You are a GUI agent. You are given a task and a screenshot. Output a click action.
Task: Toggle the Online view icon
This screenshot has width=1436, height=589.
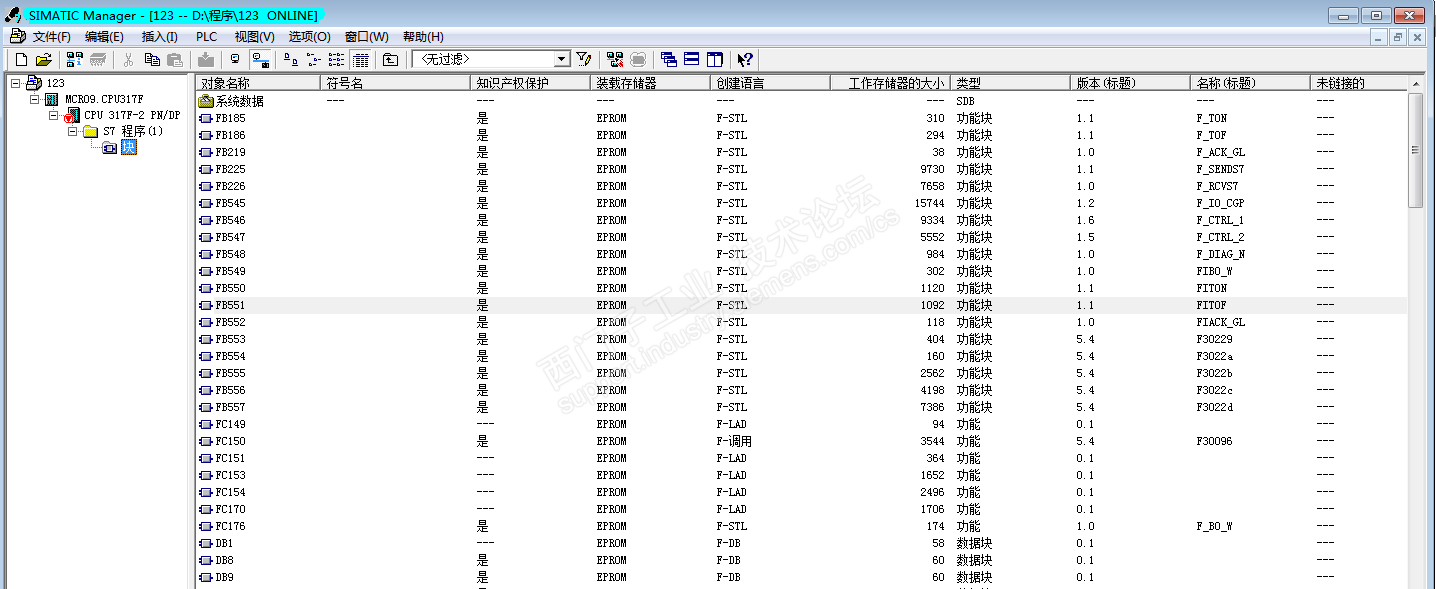260,60
